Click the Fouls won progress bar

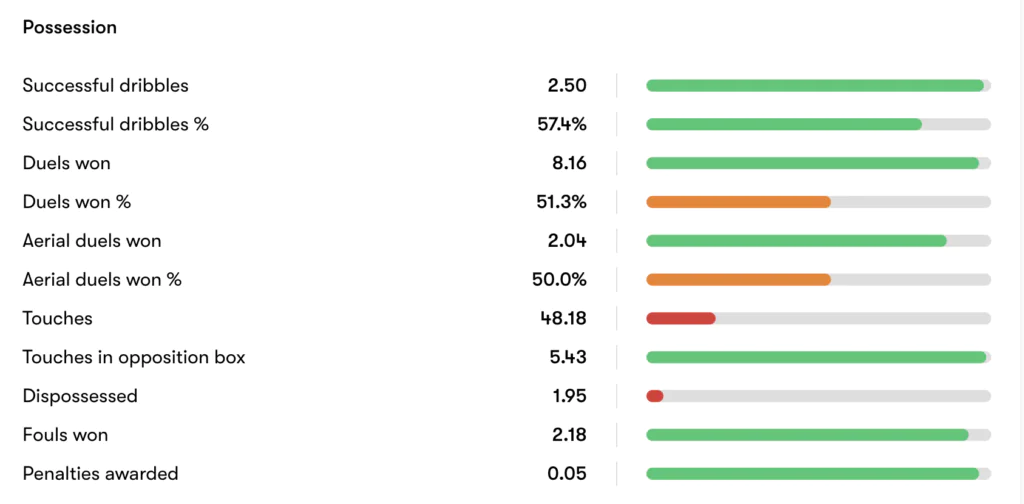click(x=807, y=435)
